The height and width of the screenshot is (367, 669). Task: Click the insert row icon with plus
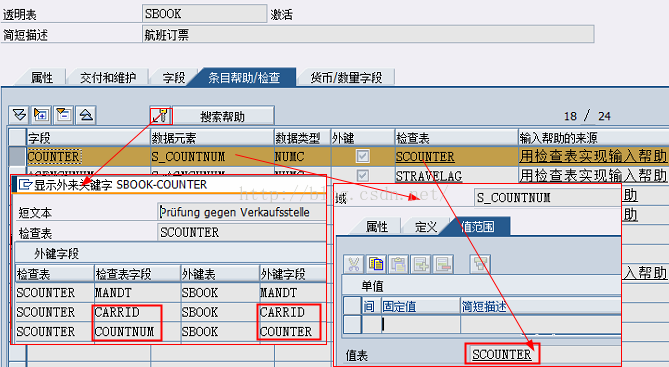point(41,115)
